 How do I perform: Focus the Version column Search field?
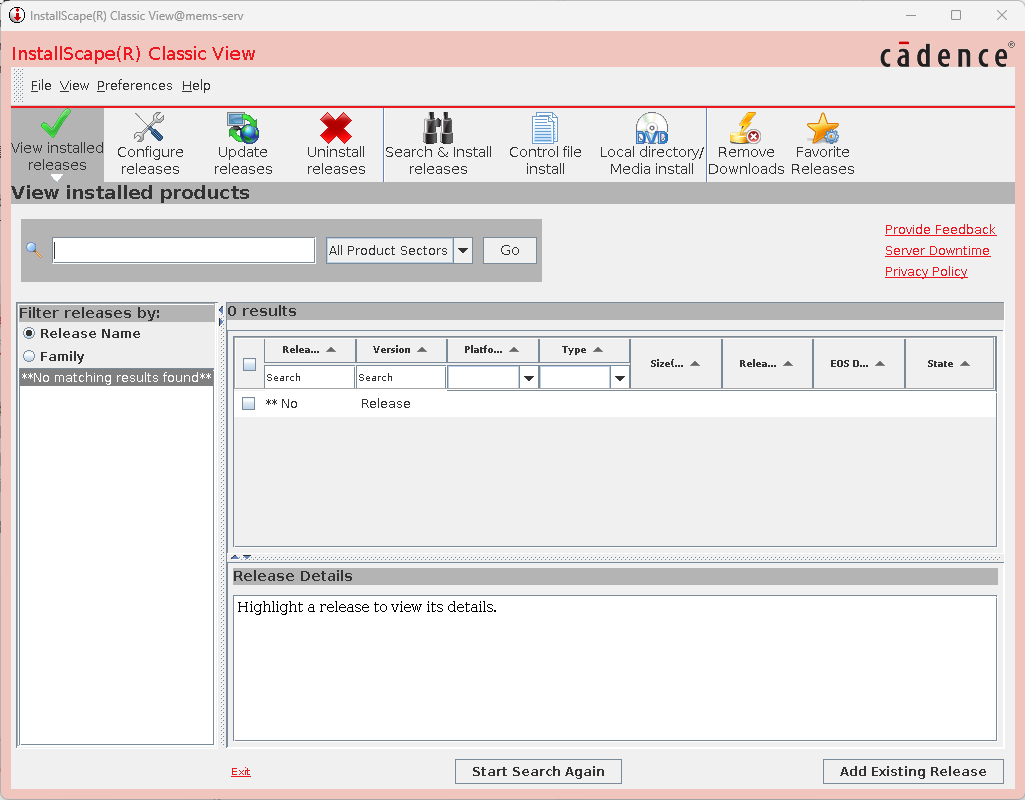[401, 377]
